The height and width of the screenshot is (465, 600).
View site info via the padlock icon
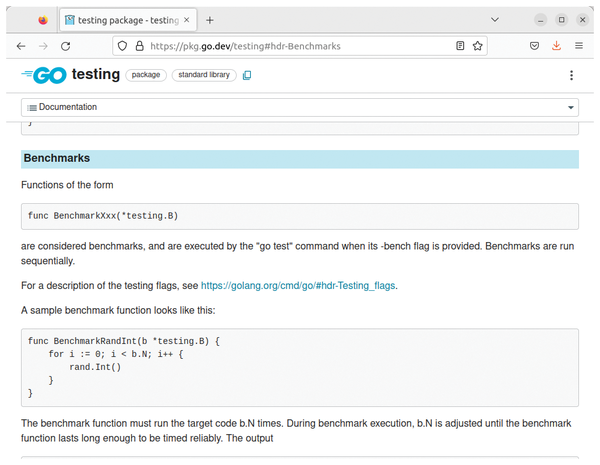point(139,46)
